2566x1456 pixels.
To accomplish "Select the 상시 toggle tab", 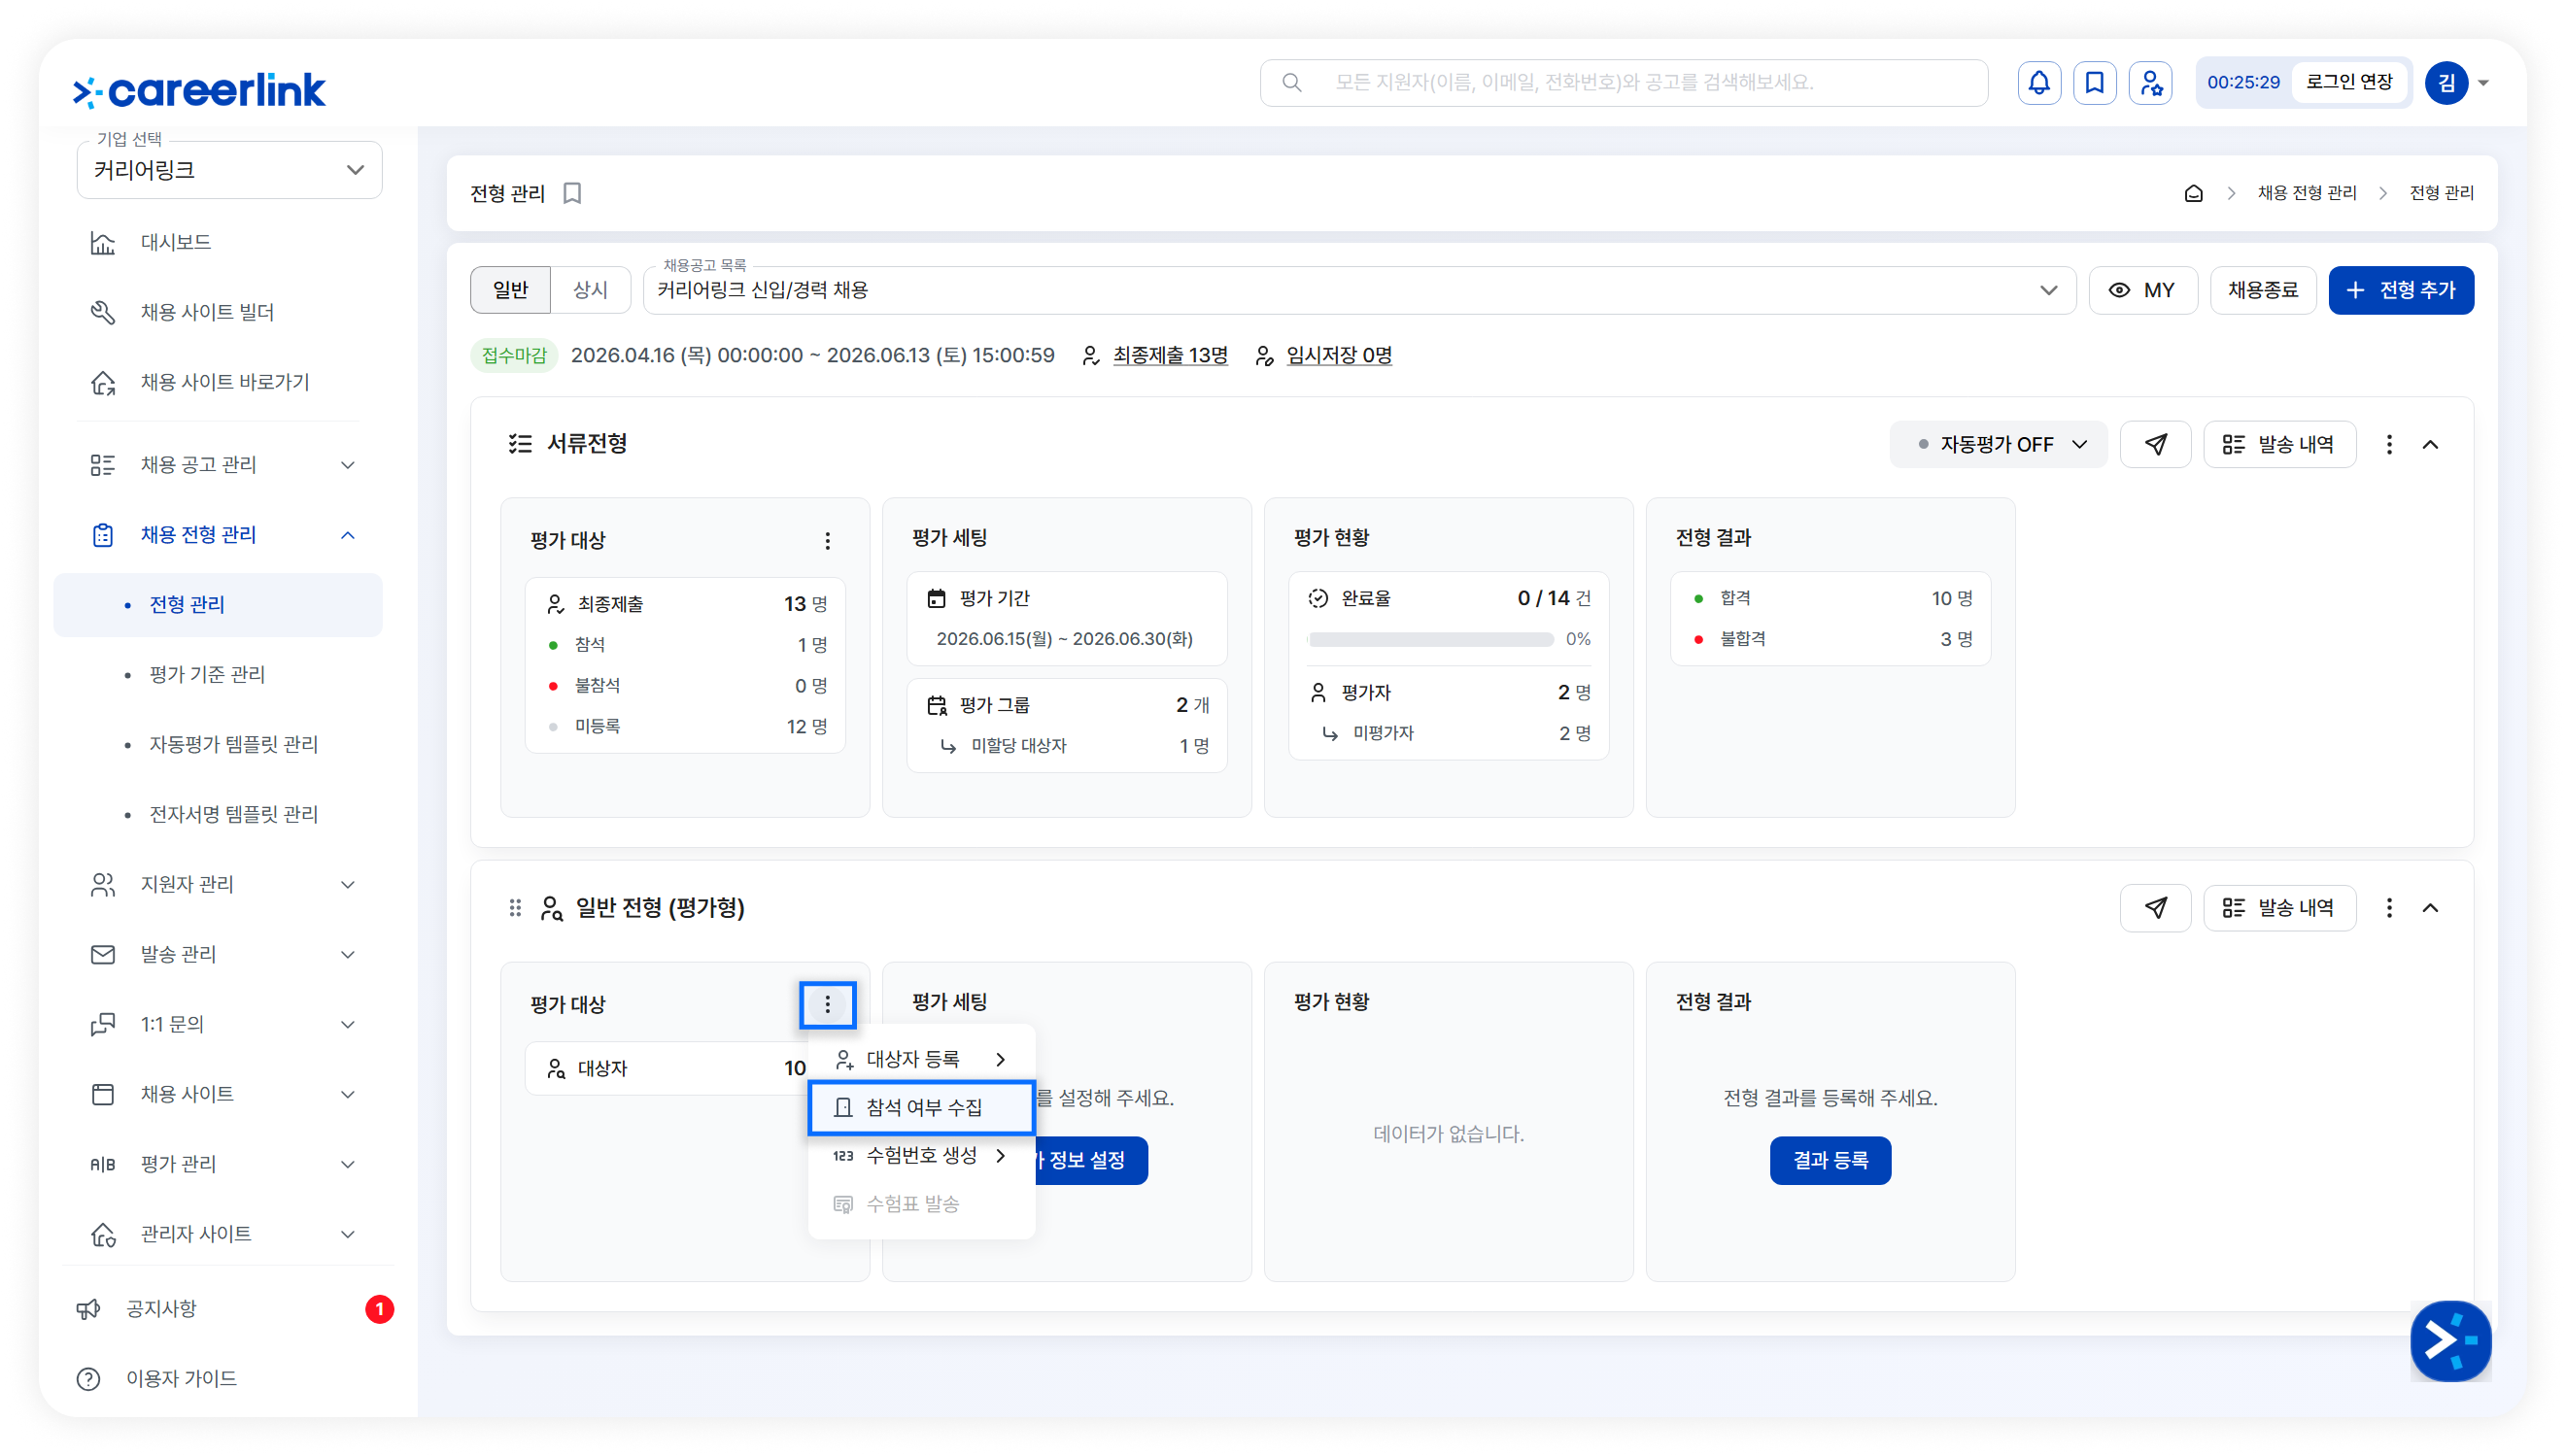I will pos(590,290).
